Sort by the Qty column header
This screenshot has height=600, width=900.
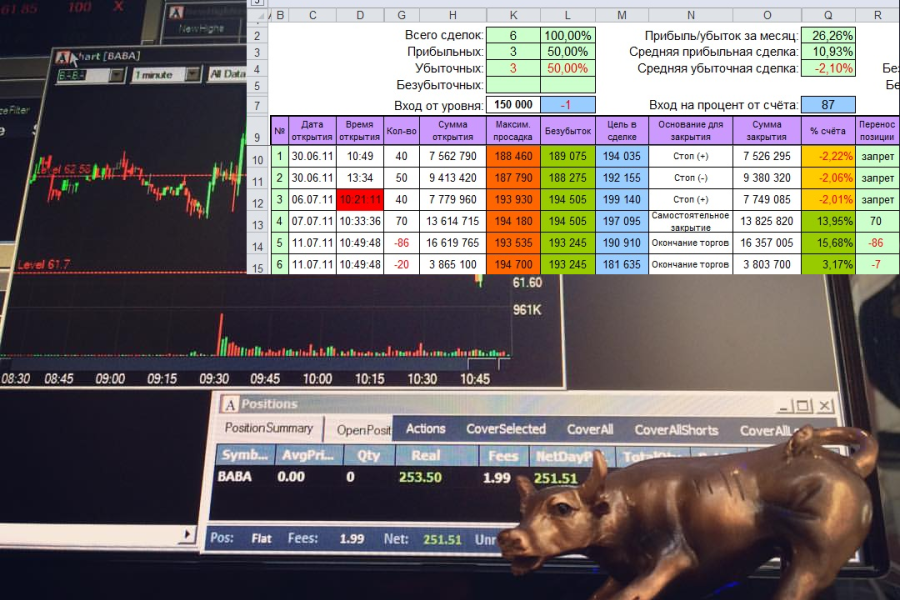point(368,456)
